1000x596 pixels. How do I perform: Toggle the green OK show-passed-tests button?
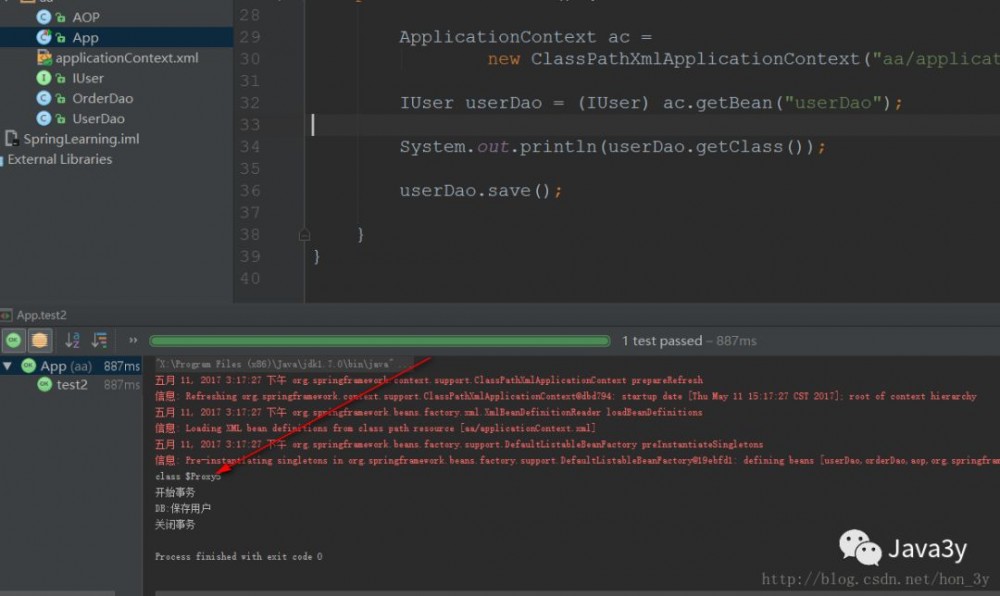[13, 340]
